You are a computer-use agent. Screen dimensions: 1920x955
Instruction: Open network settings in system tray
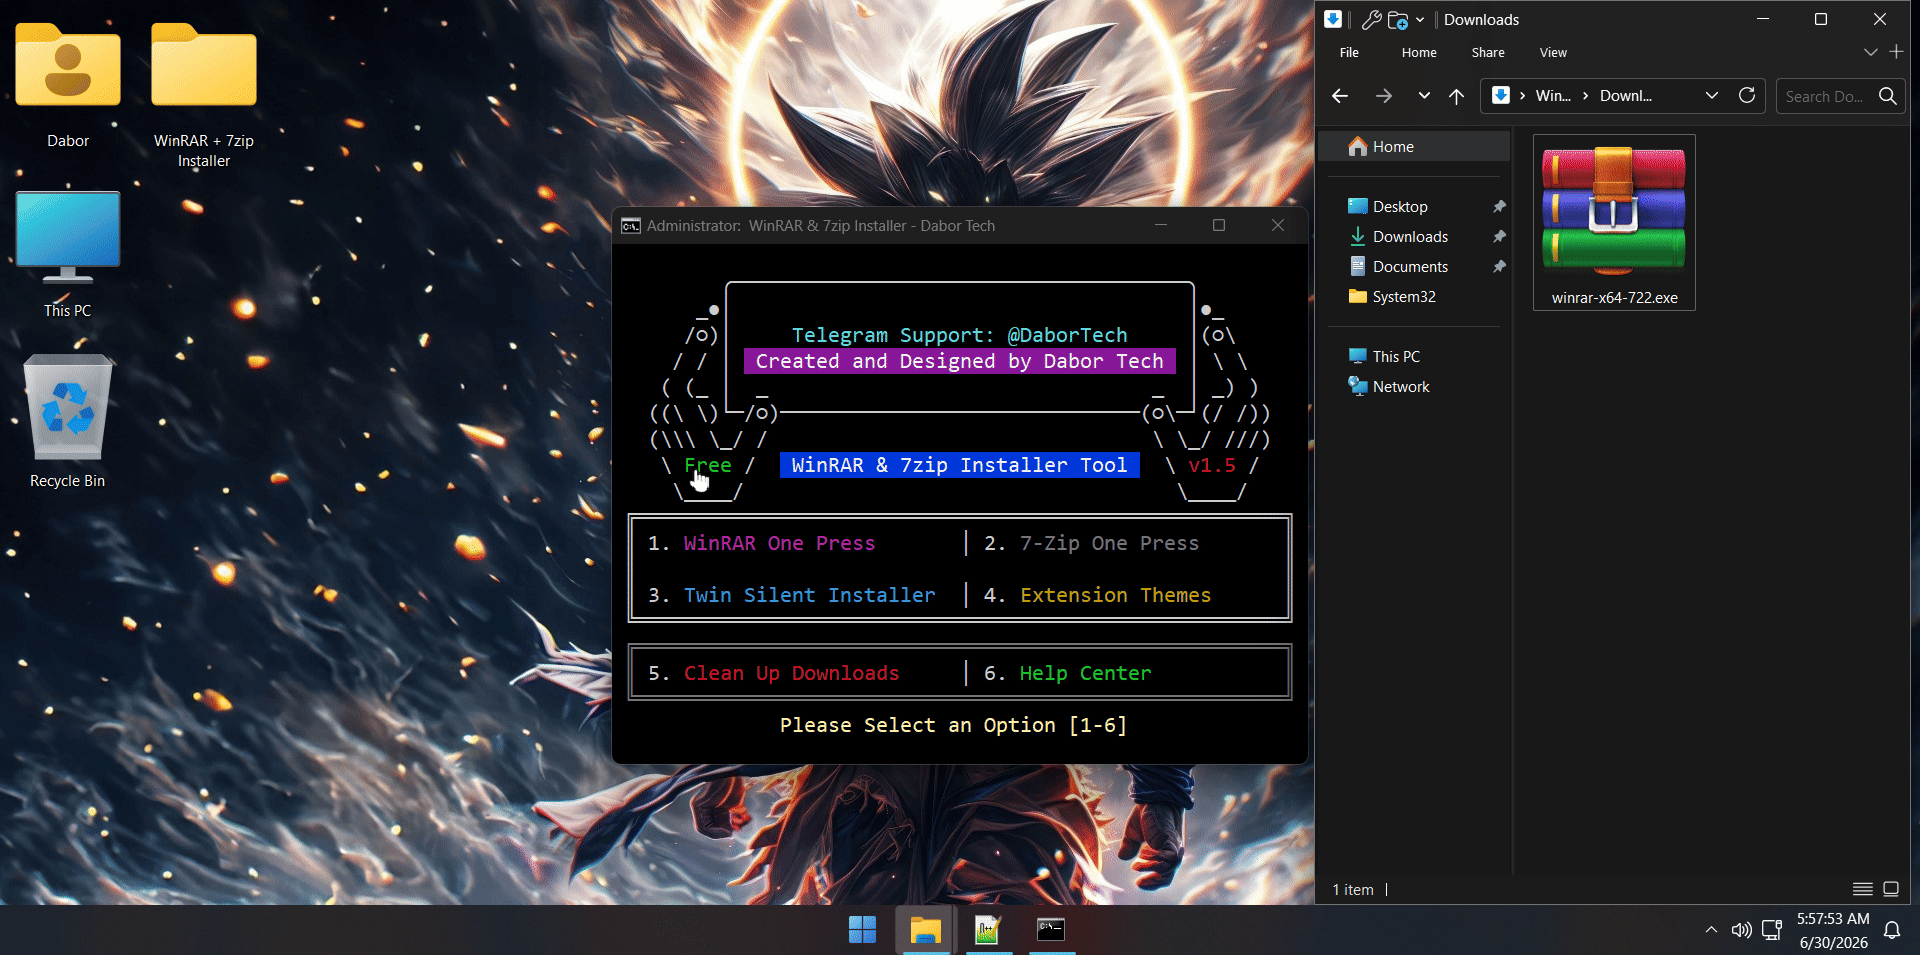(x=1772, y=930)
